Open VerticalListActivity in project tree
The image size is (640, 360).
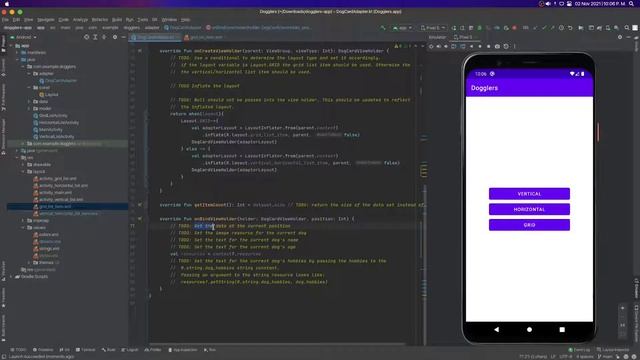(54, 136)
